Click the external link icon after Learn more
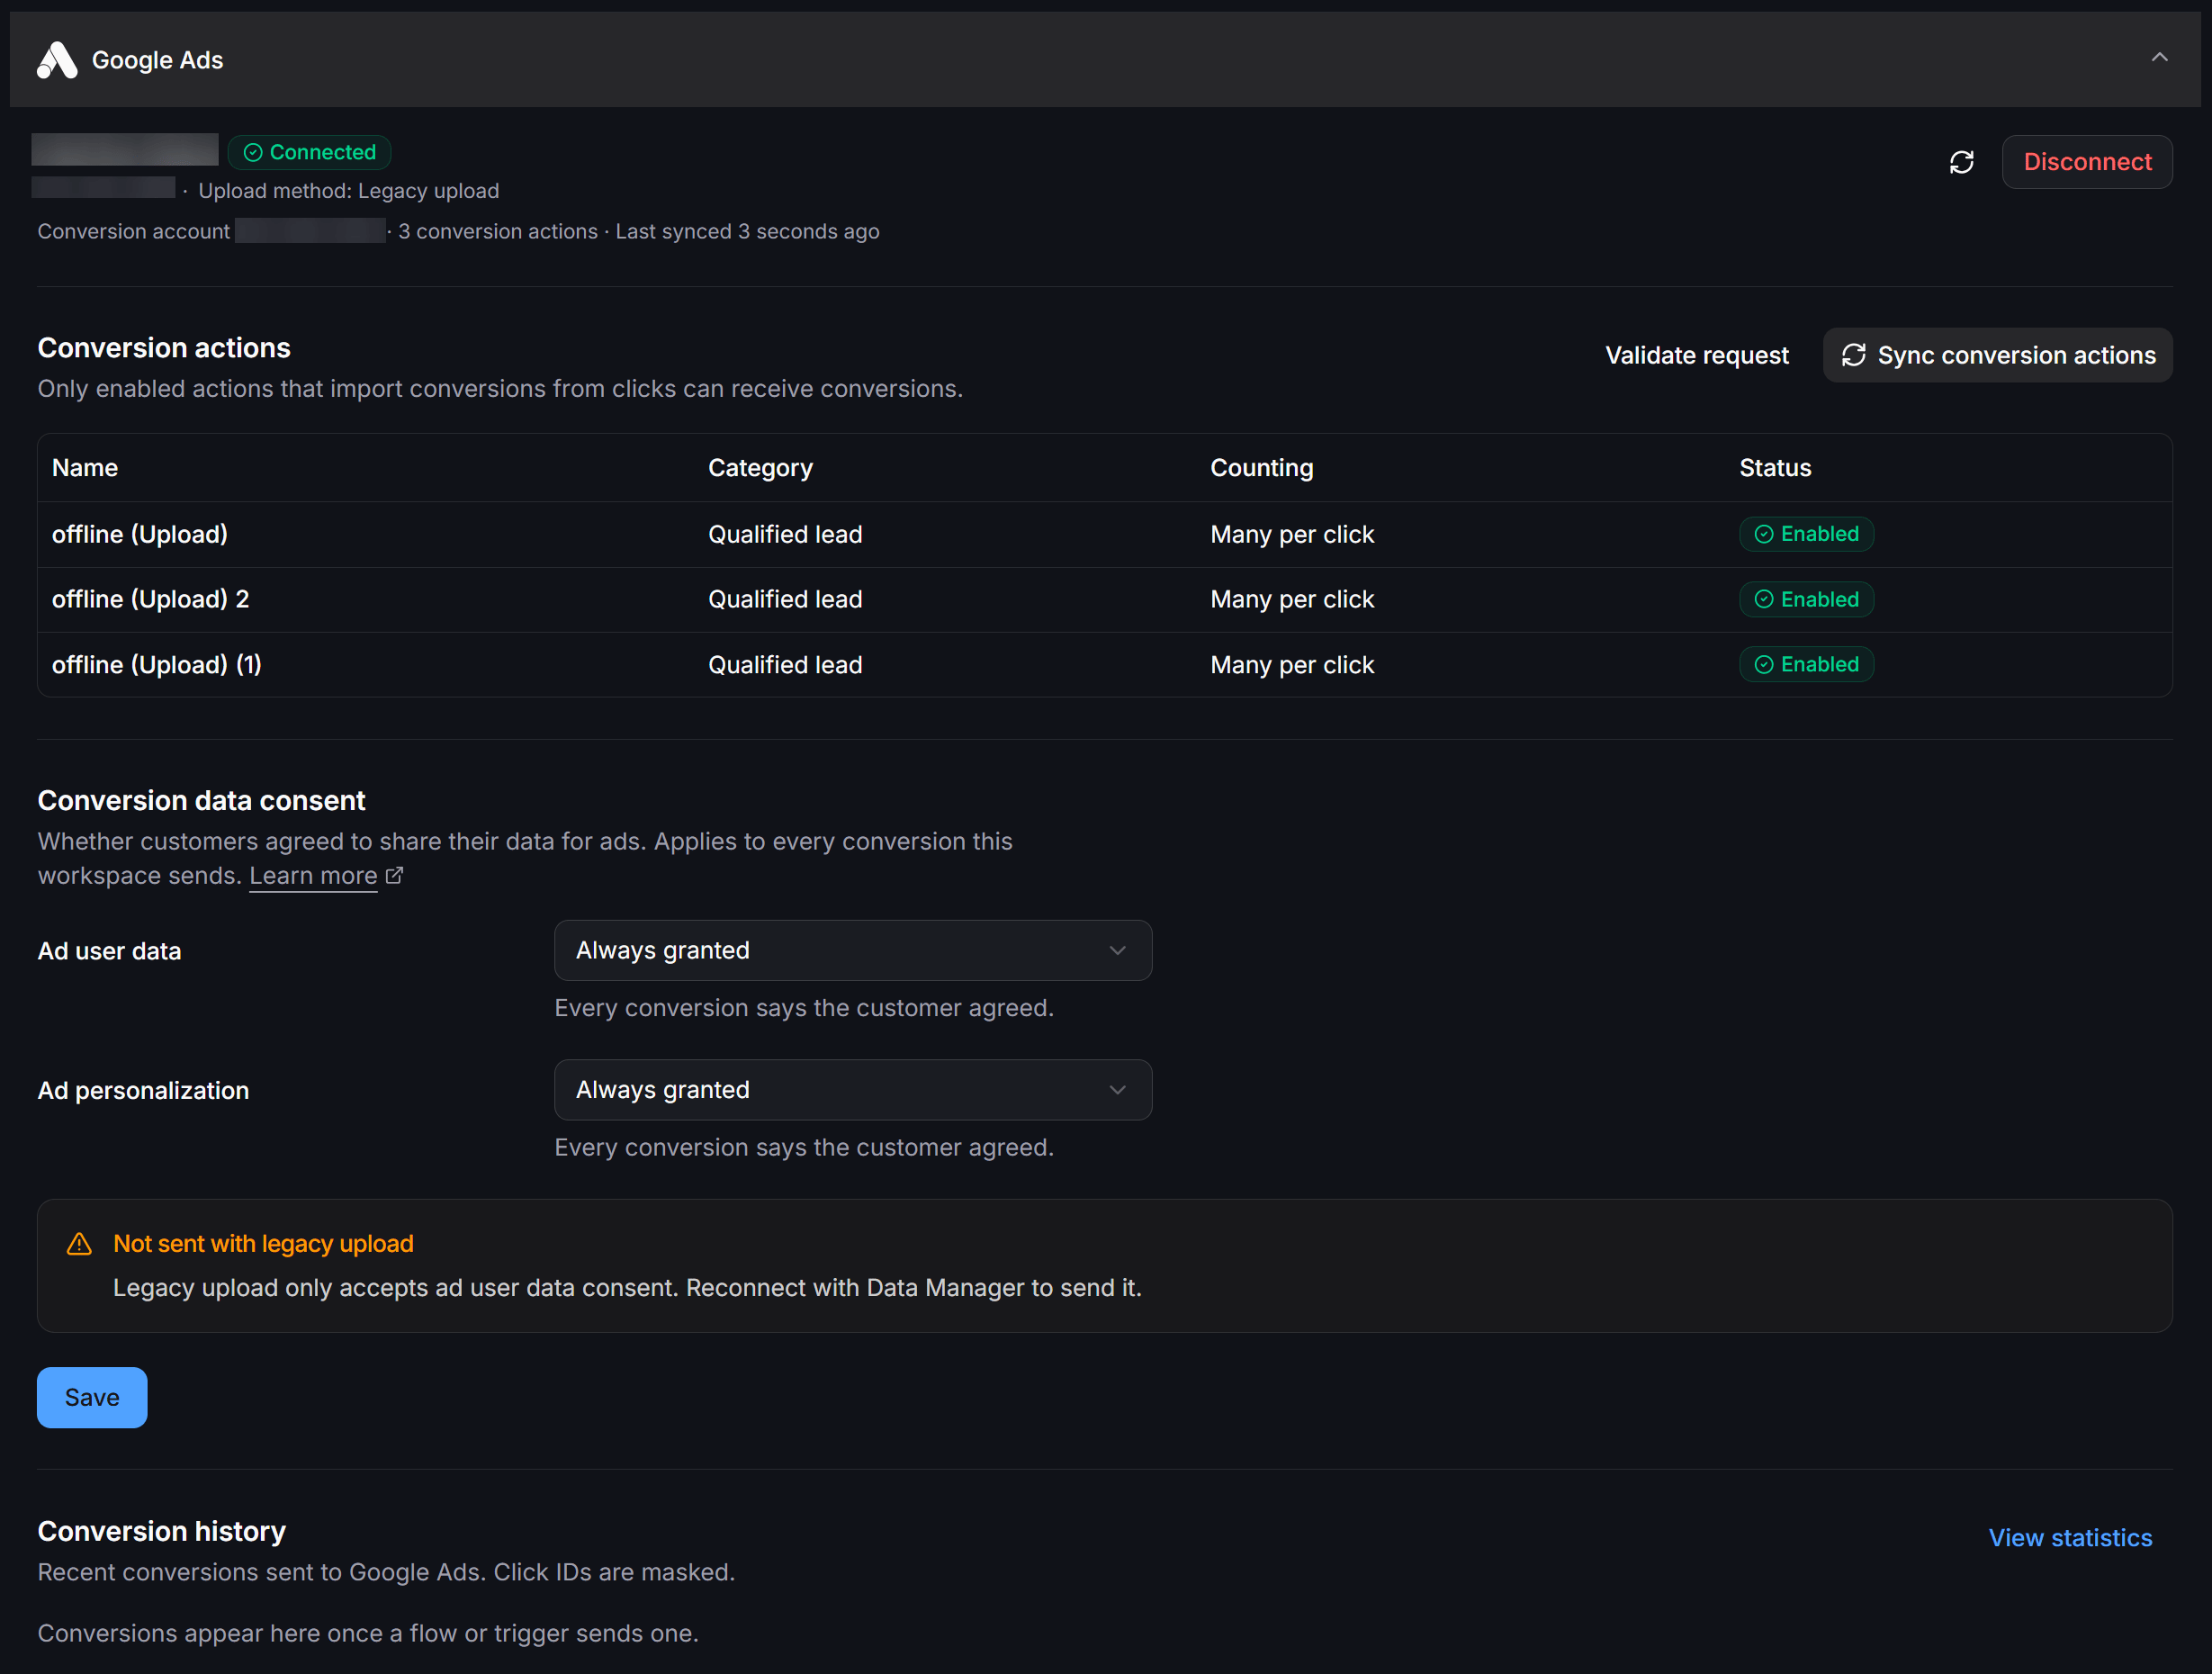Image resolution: width=2212 pixels, height=1674 pixels. (x=394, y=875)
